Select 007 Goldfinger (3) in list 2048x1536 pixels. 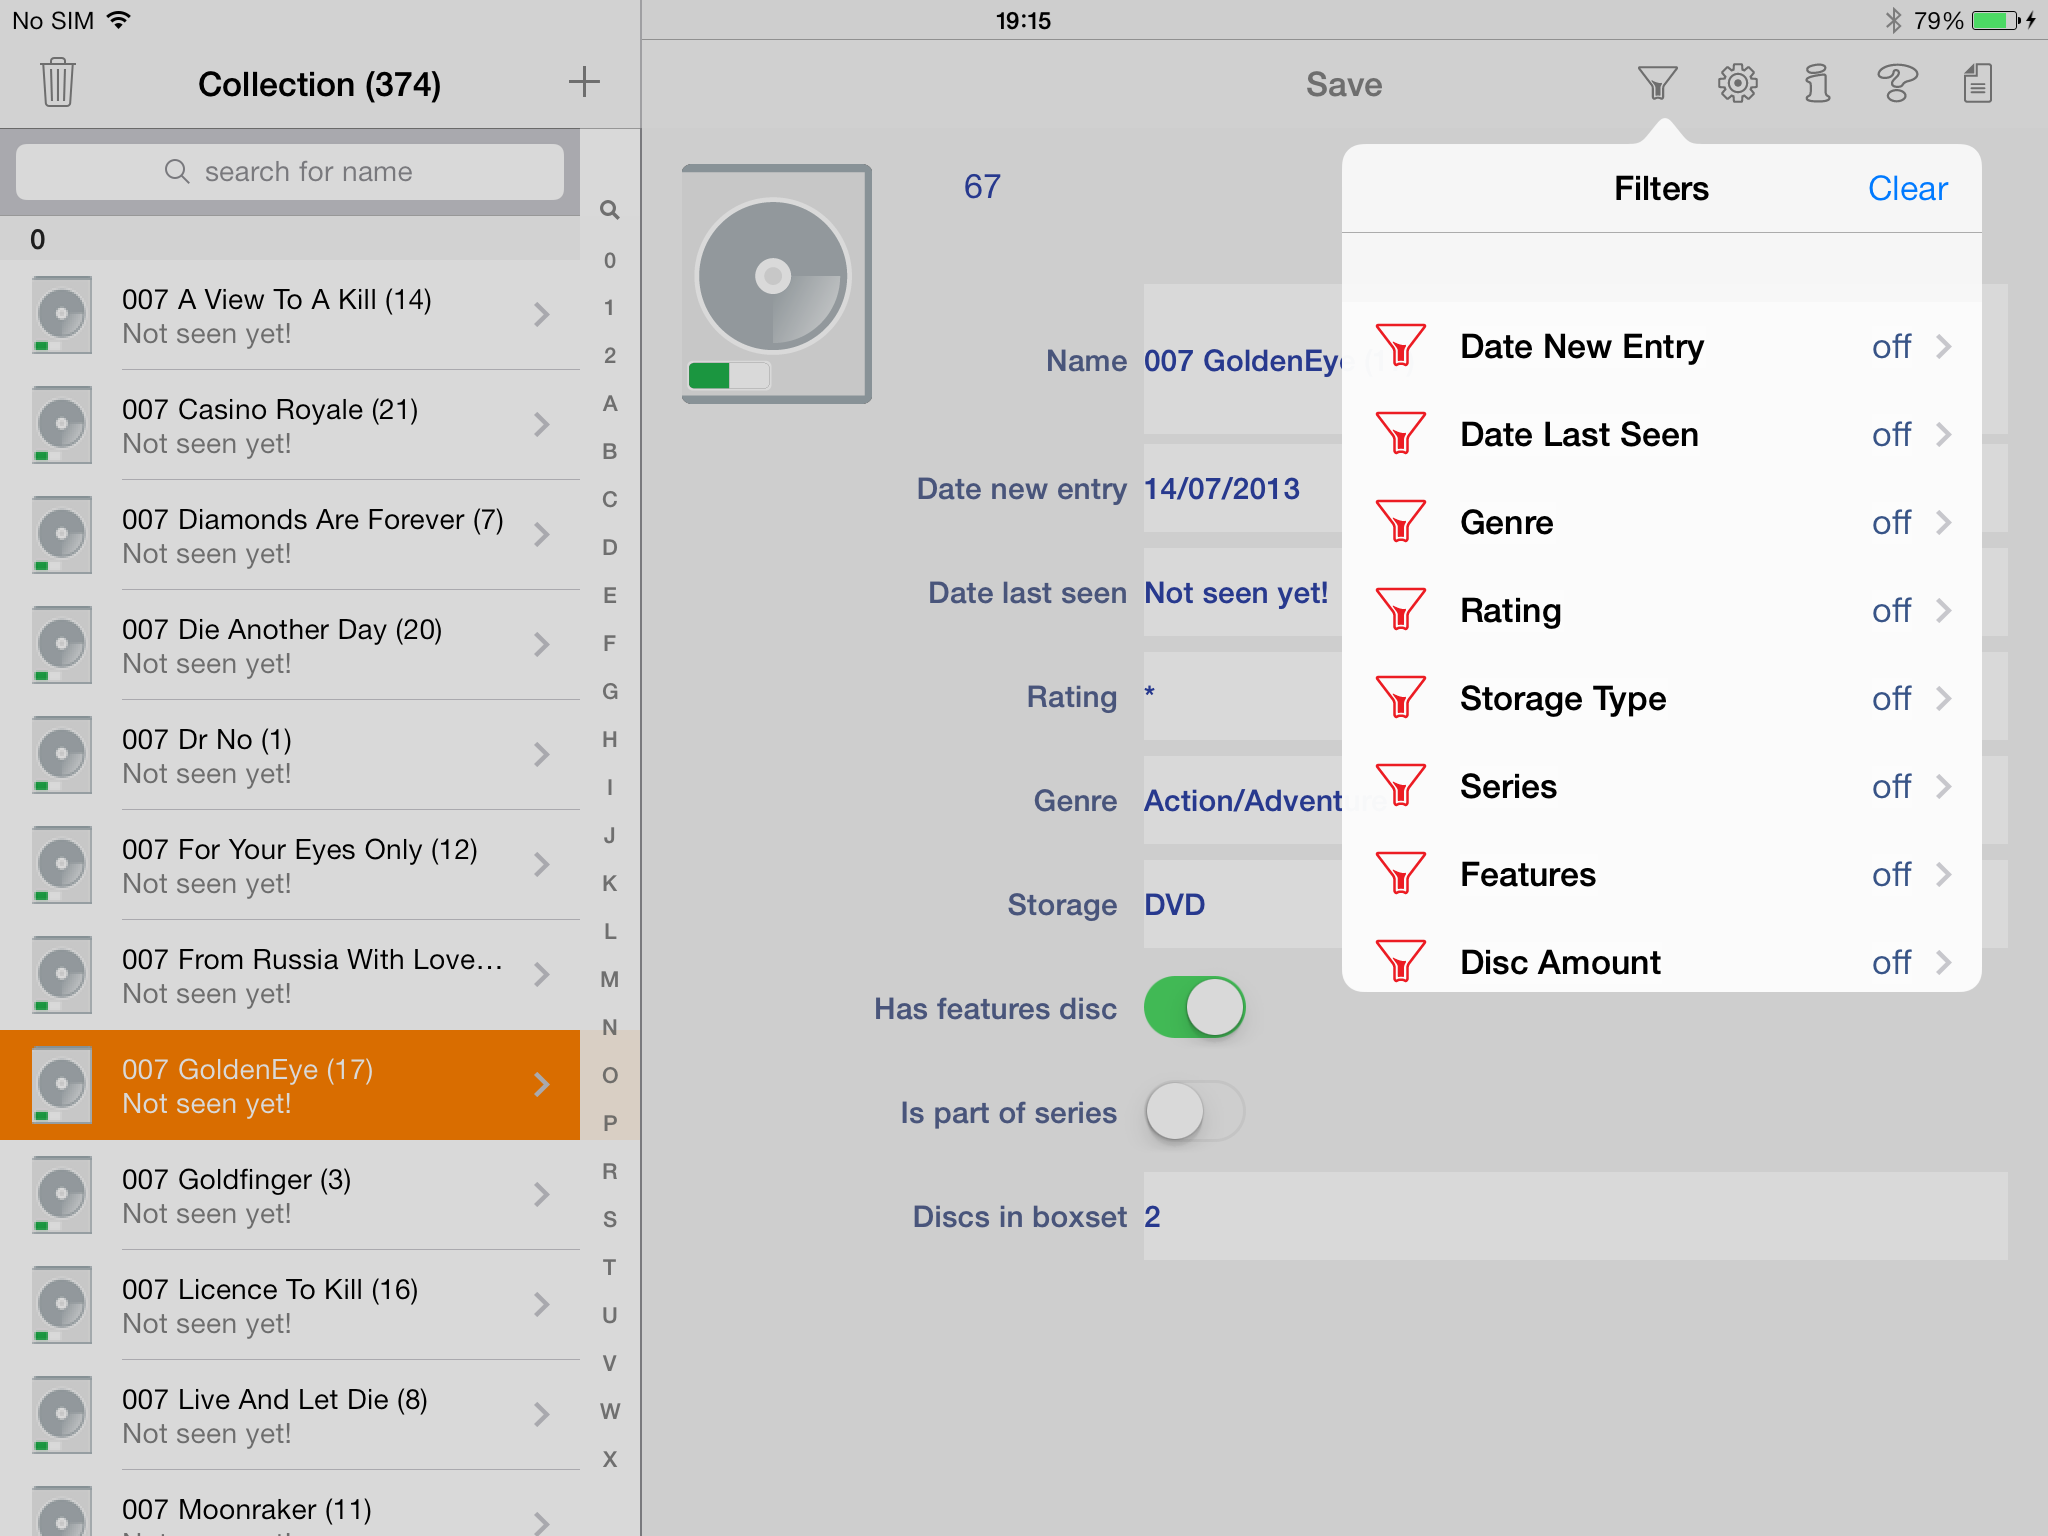tap(290, 1195)
